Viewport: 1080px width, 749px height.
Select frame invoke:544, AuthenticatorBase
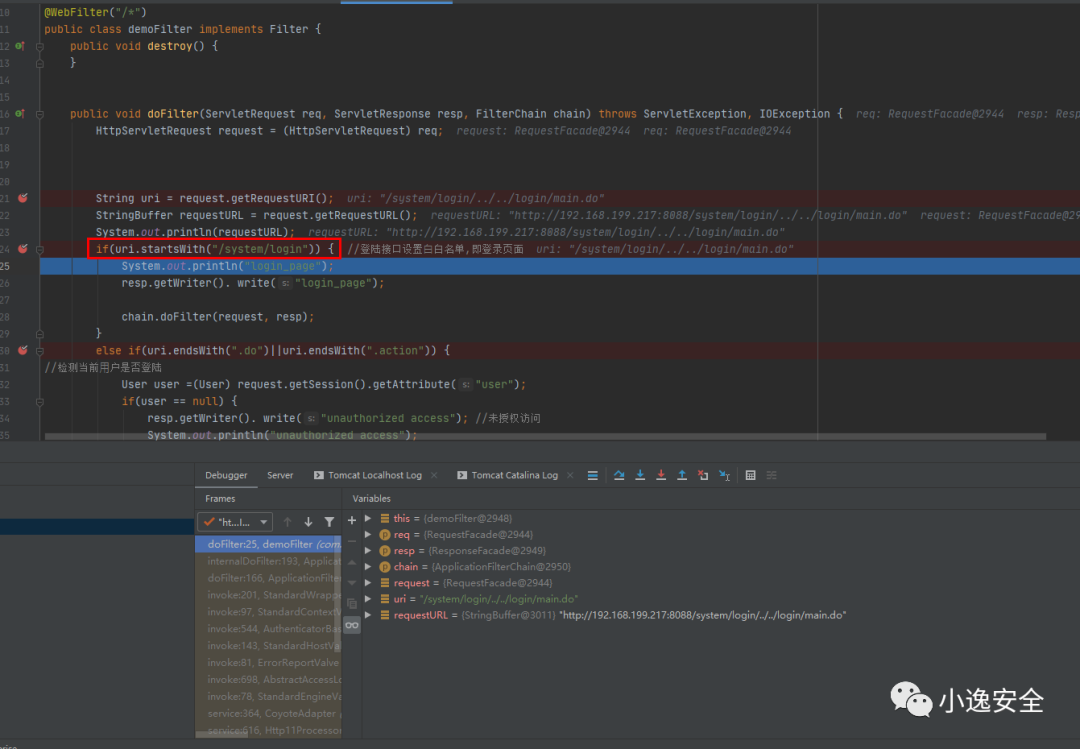pyautogui.click(x=269, y=629)
